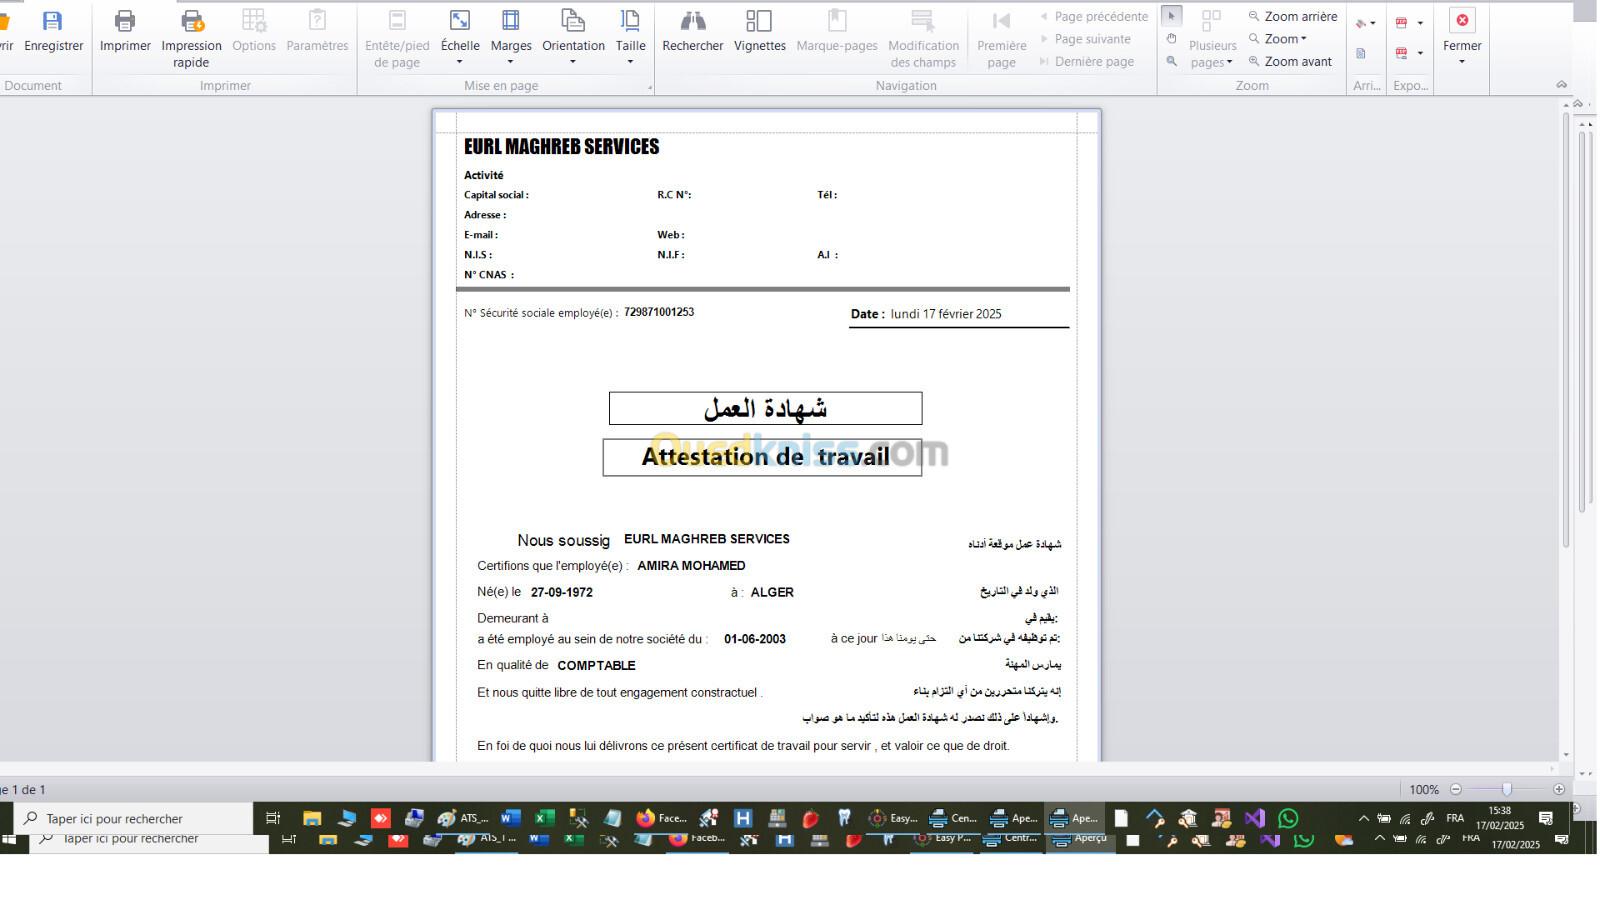
Task: Click the status bar zoom-in plus icon
Action: coord(1558,789)
